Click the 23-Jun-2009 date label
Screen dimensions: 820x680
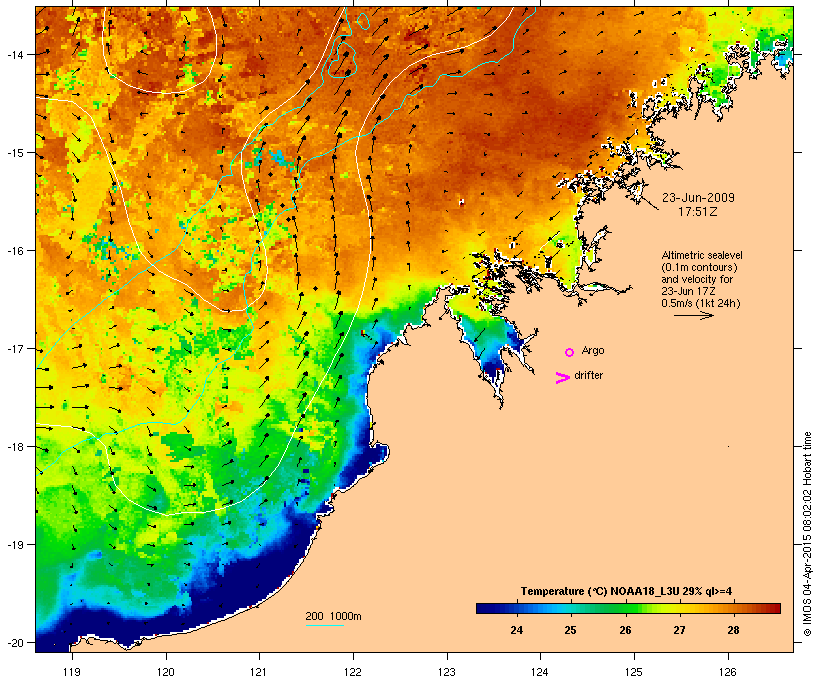click(698, 198)
